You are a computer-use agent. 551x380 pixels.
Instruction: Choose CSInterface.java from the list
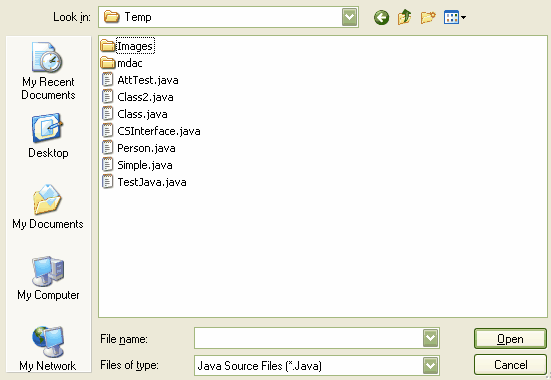click(151, 131)
